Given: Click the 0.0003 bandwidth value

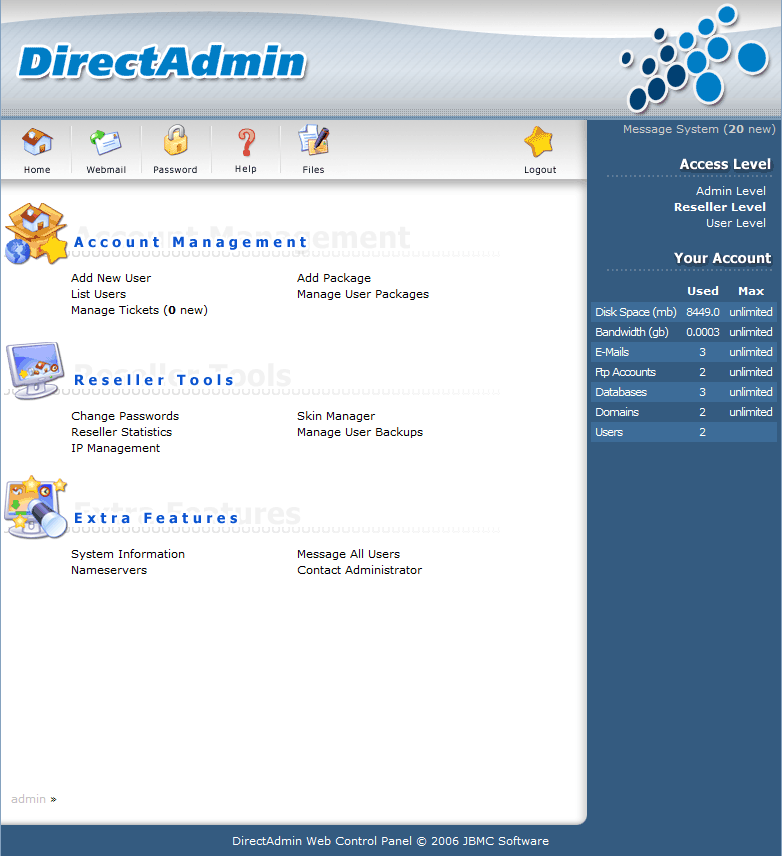Looking at the screenshot, I should [703, 332].
